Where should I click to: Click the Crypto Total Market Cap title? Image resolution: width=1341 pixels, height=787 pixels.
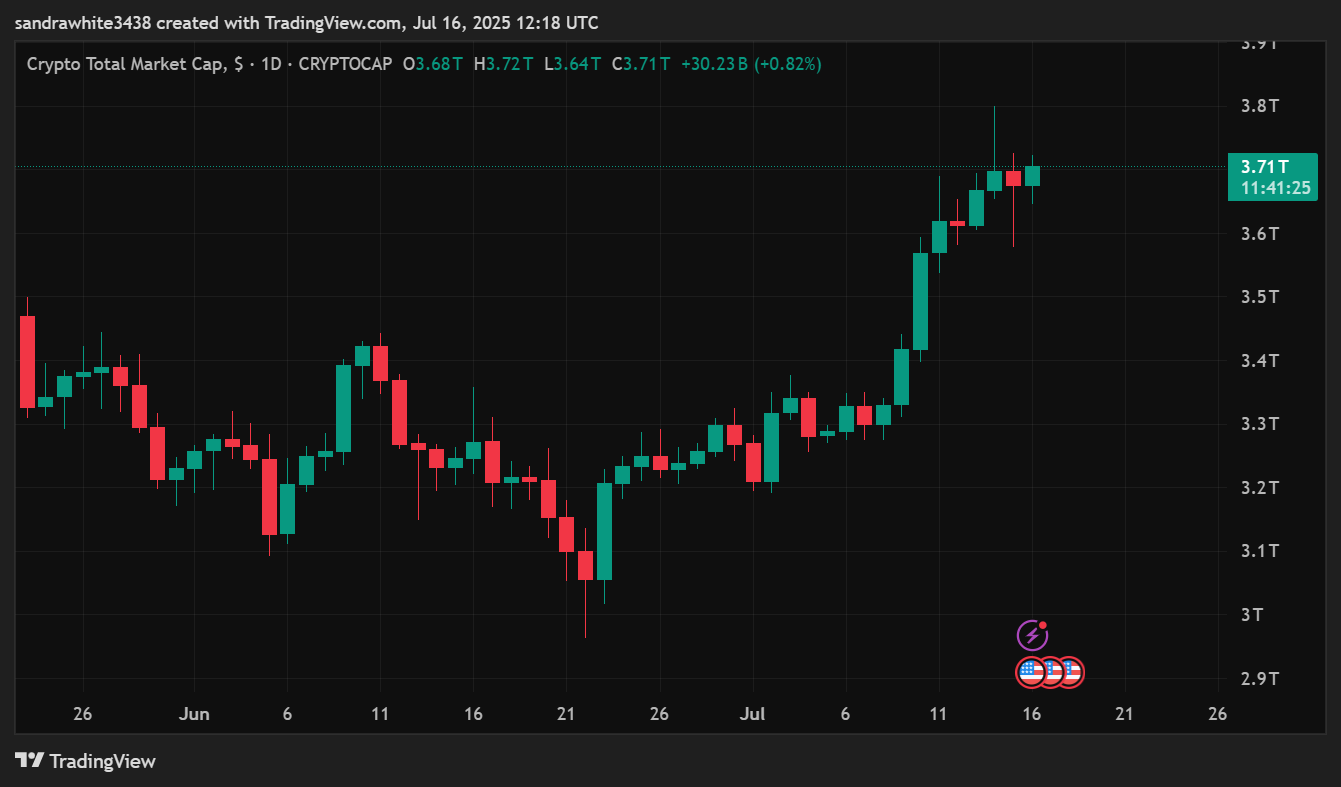[132, 64]
